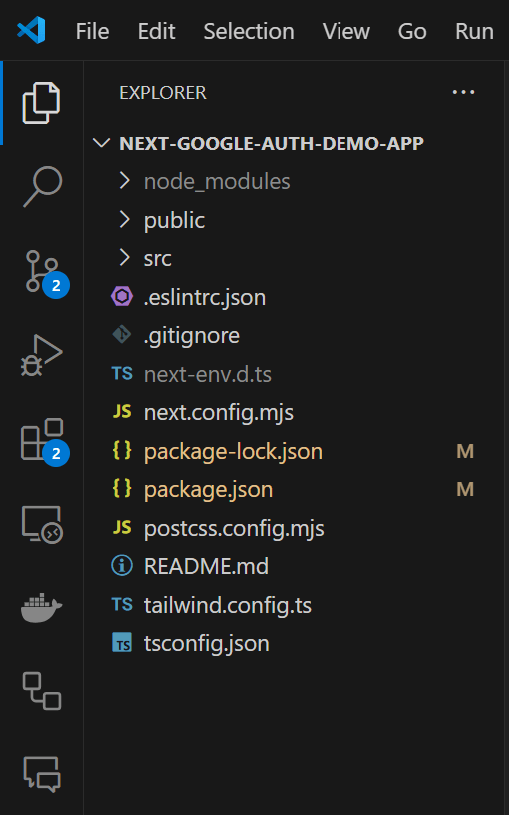This screenshot has height=815, width=509.
Task: Open the Run and Debug view
Action: point(42,356)
